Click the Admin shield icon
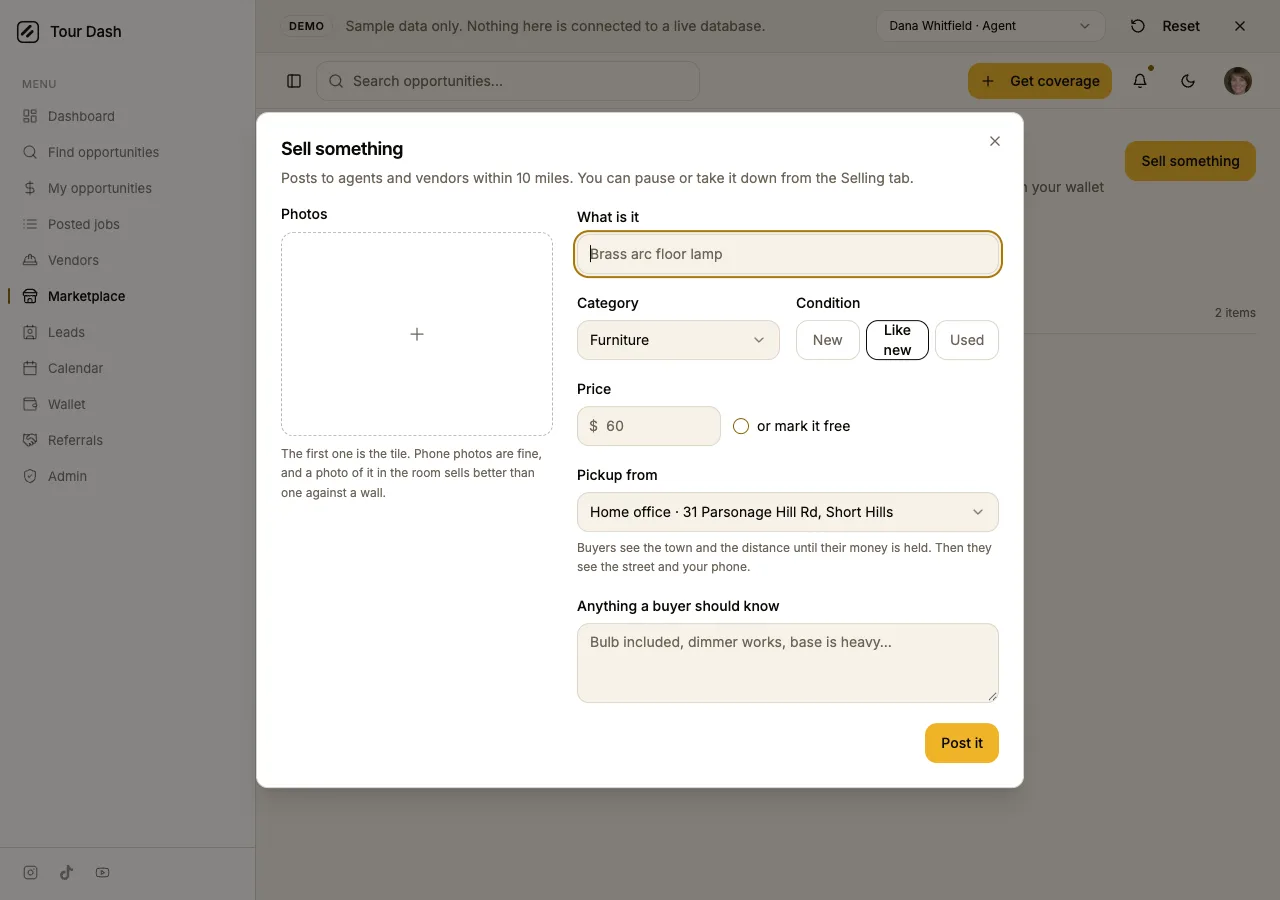1280x900 pixels. click(x=30, y=476)
